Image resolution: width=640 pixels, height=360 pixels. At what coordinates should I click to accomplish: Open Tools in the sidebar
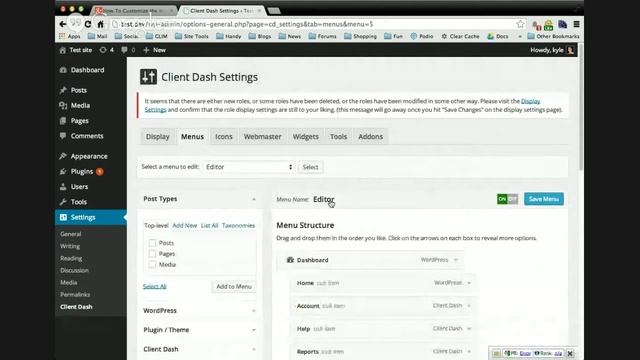[x=78, y=202]
